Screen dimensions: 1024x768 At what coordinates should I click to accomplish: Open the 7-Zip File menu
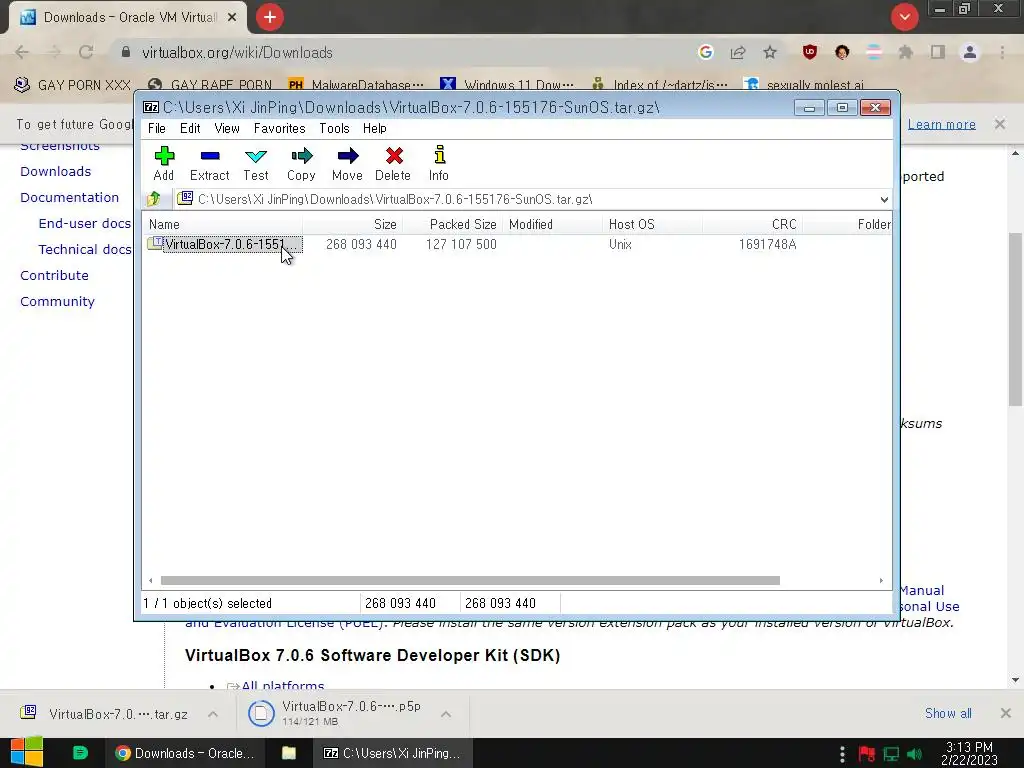(x=157, y=129)
